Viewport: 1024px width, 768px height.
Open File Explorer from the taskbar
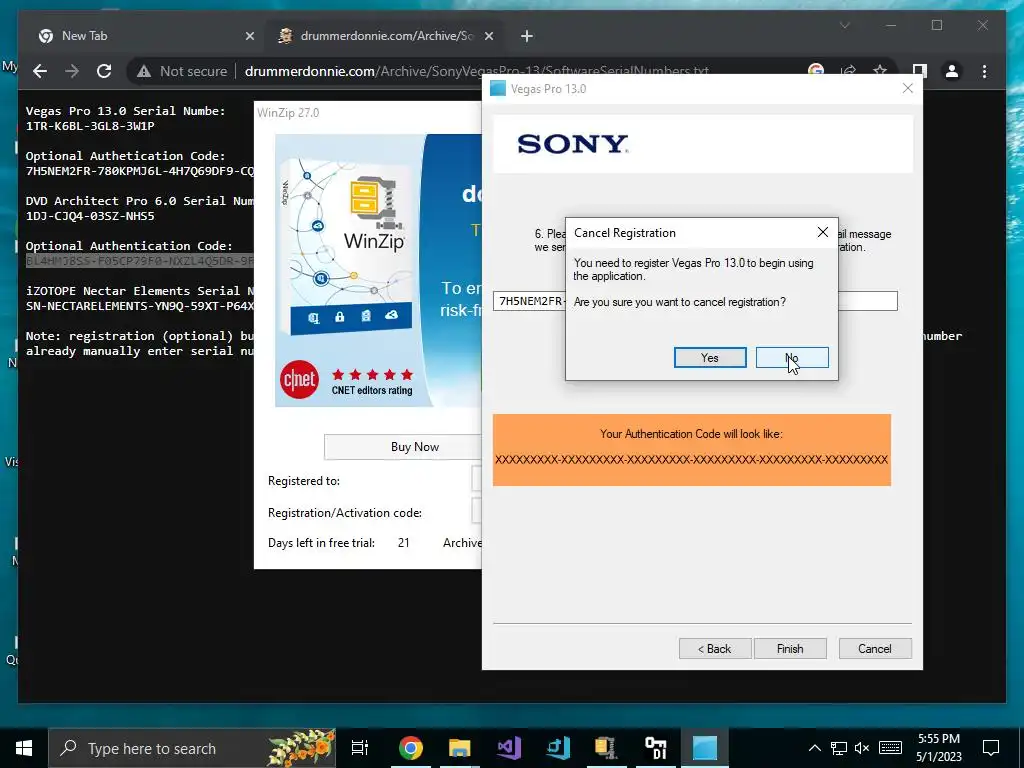point(460,748)
